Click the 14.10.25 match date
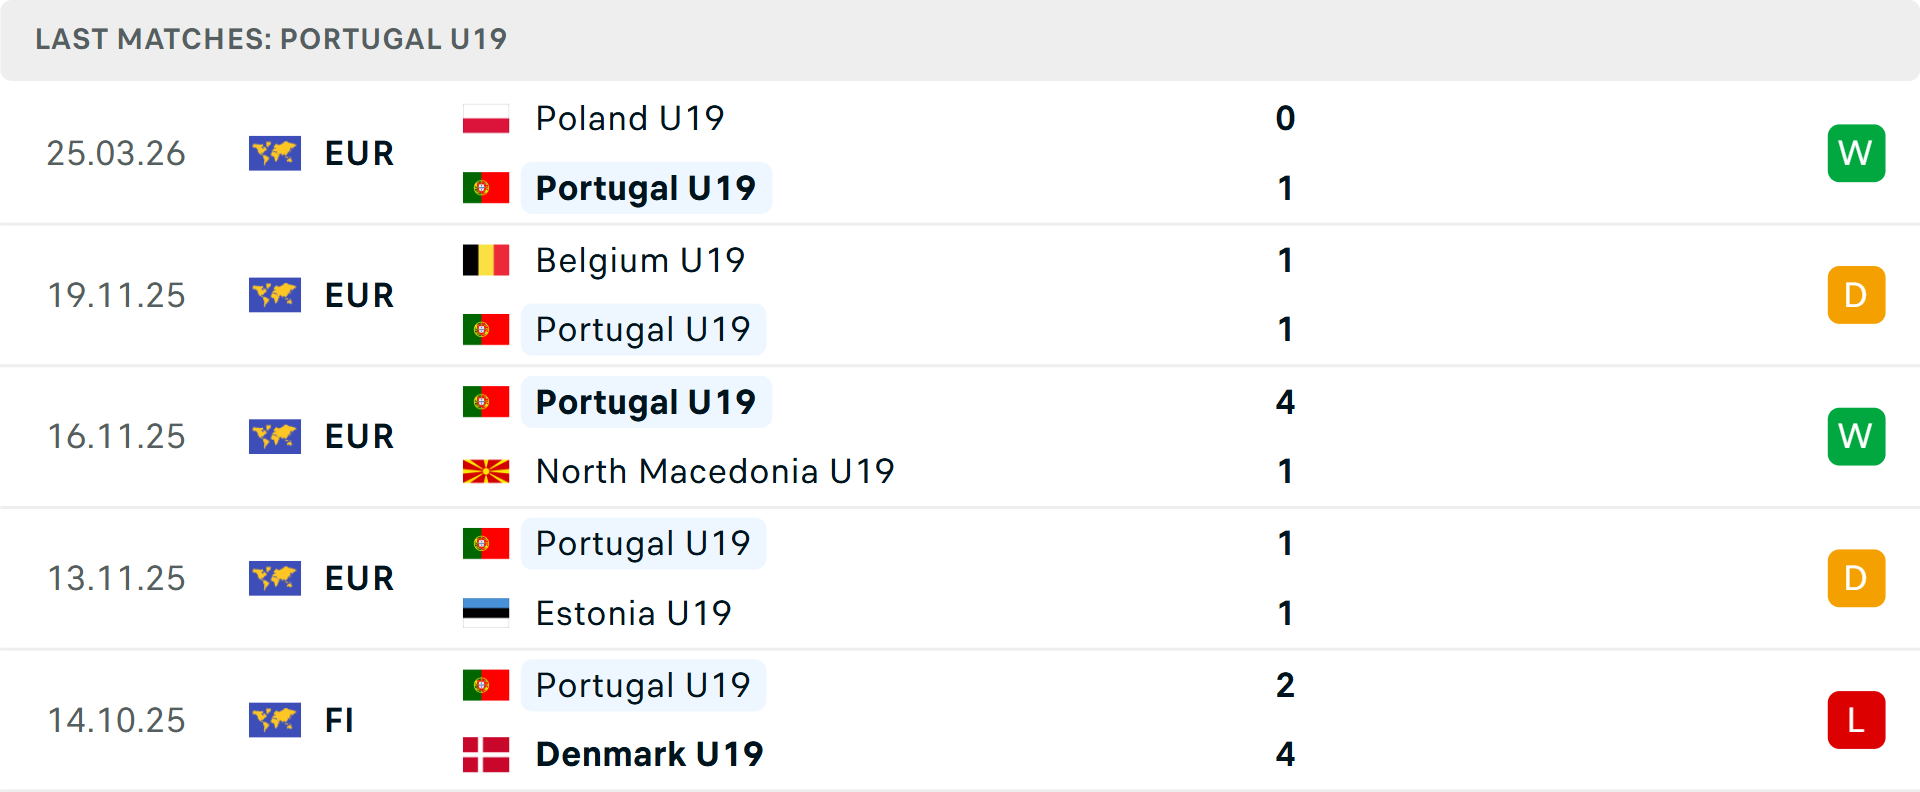Viewport: 1920px width, 792px height. [117, 720]
